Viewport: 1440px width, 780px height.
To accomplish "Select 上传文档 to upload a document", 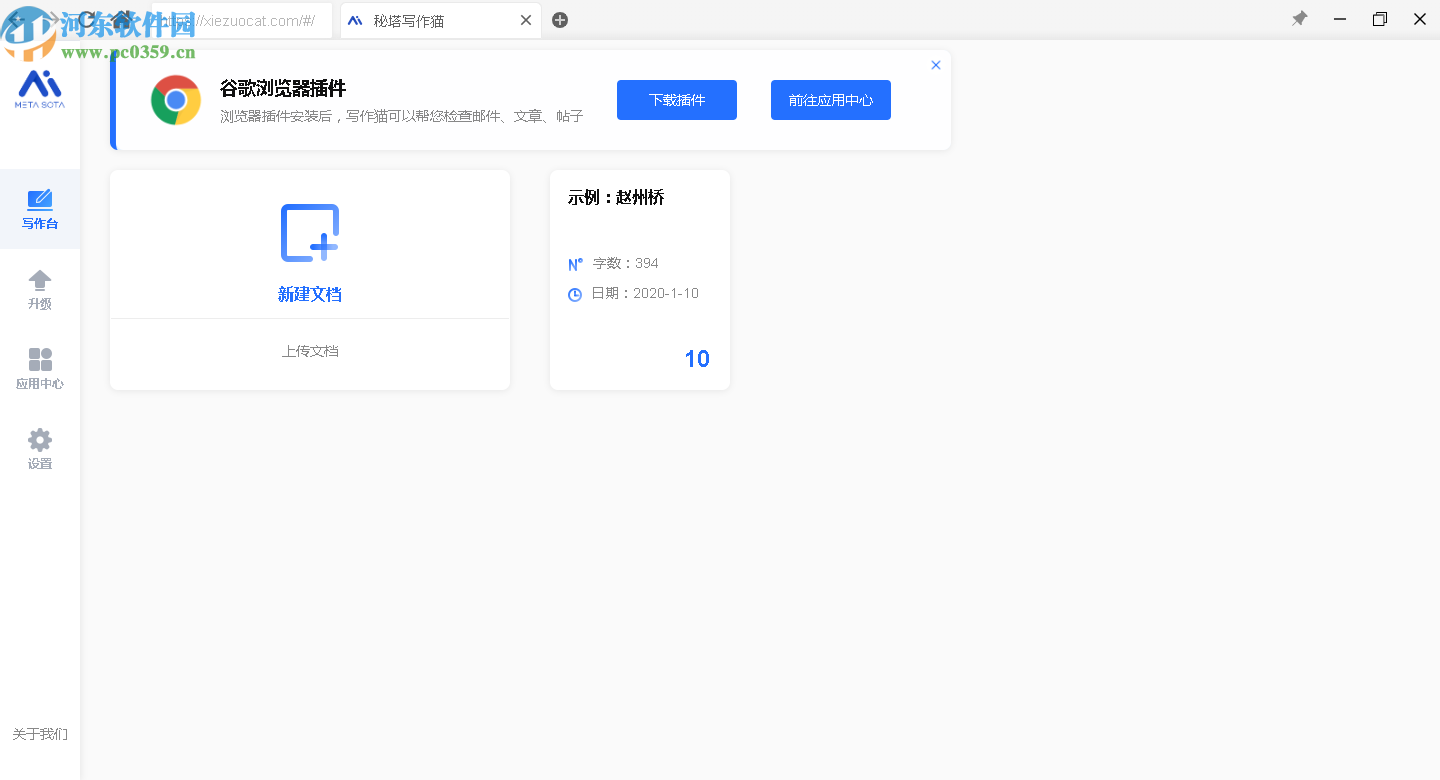I will (x=310, y=353).
